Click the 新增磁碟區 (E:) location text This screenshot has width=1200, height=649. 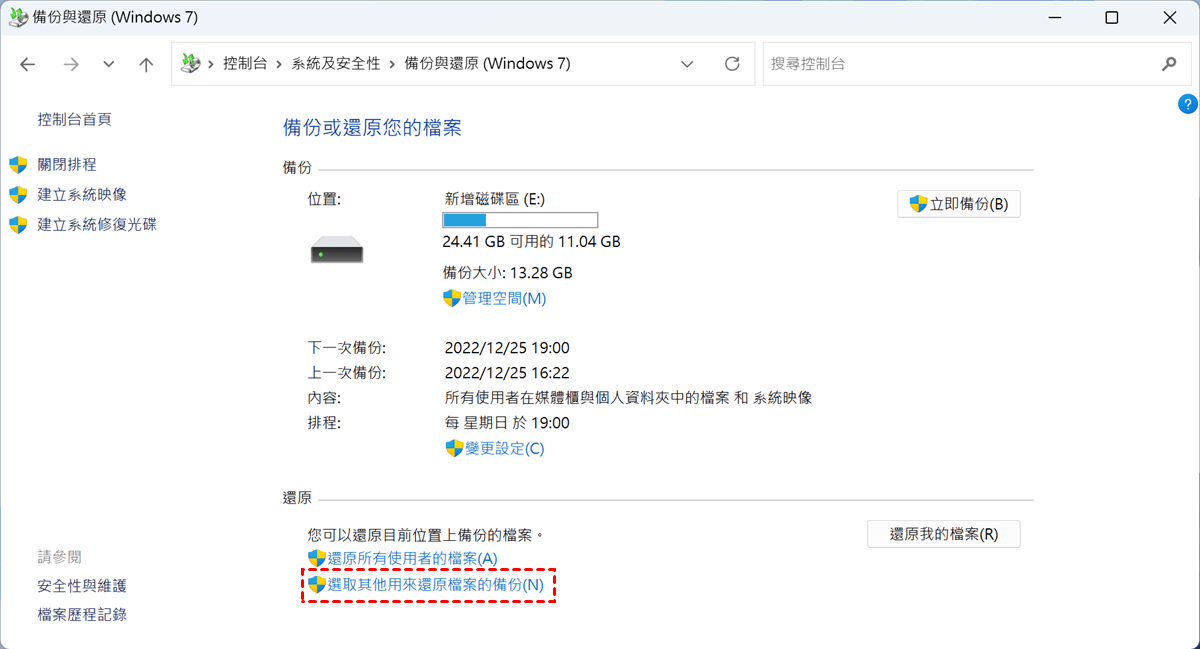pyautogui.click(x=495, y=199)
